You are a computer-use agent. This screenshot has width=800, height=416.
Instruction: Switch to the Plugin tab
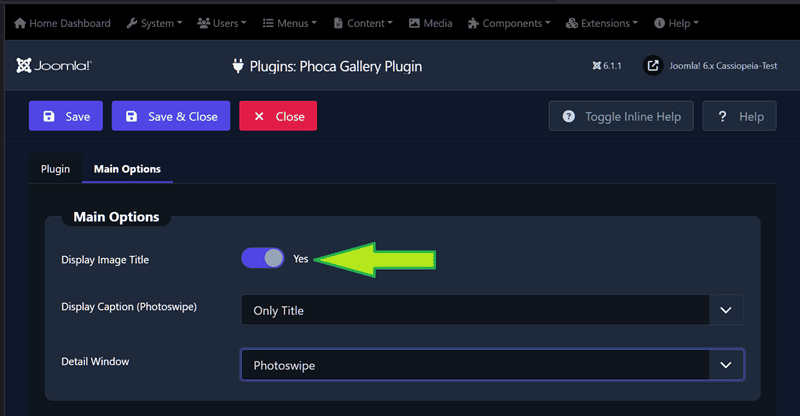55,169
